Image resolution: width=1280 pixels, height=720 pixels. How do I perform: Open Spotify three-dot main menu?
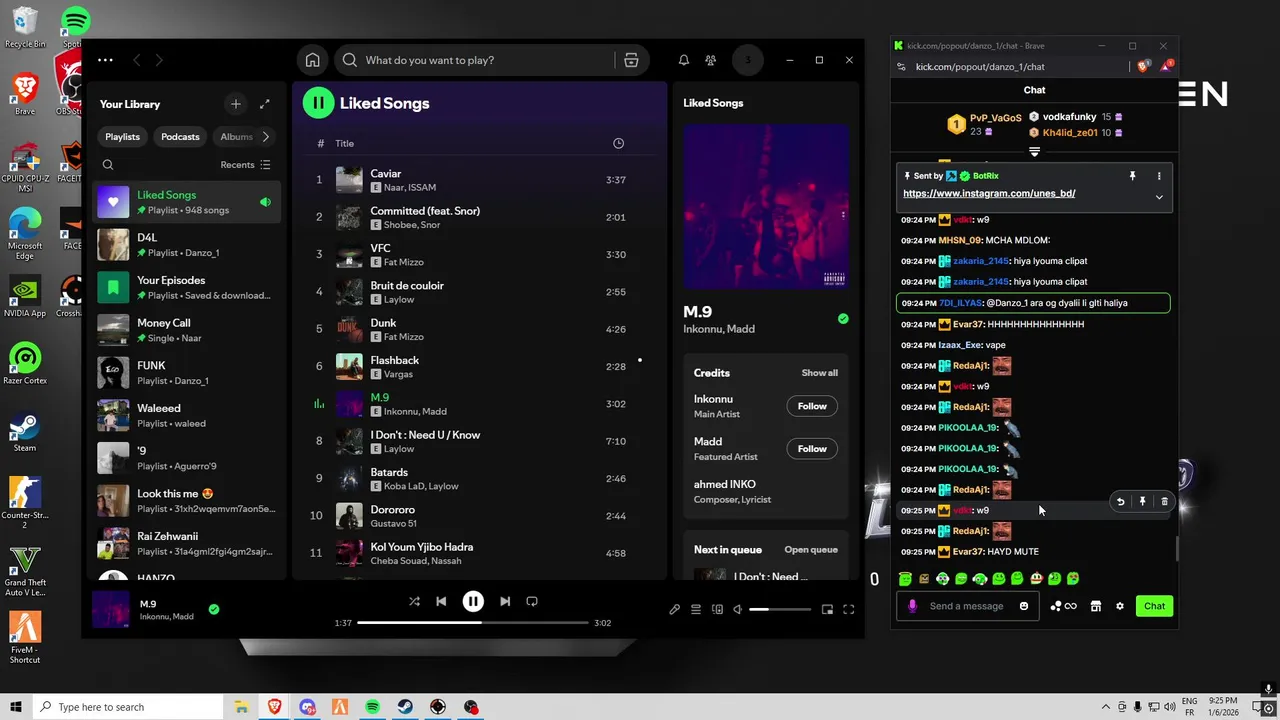pos(105,60)
